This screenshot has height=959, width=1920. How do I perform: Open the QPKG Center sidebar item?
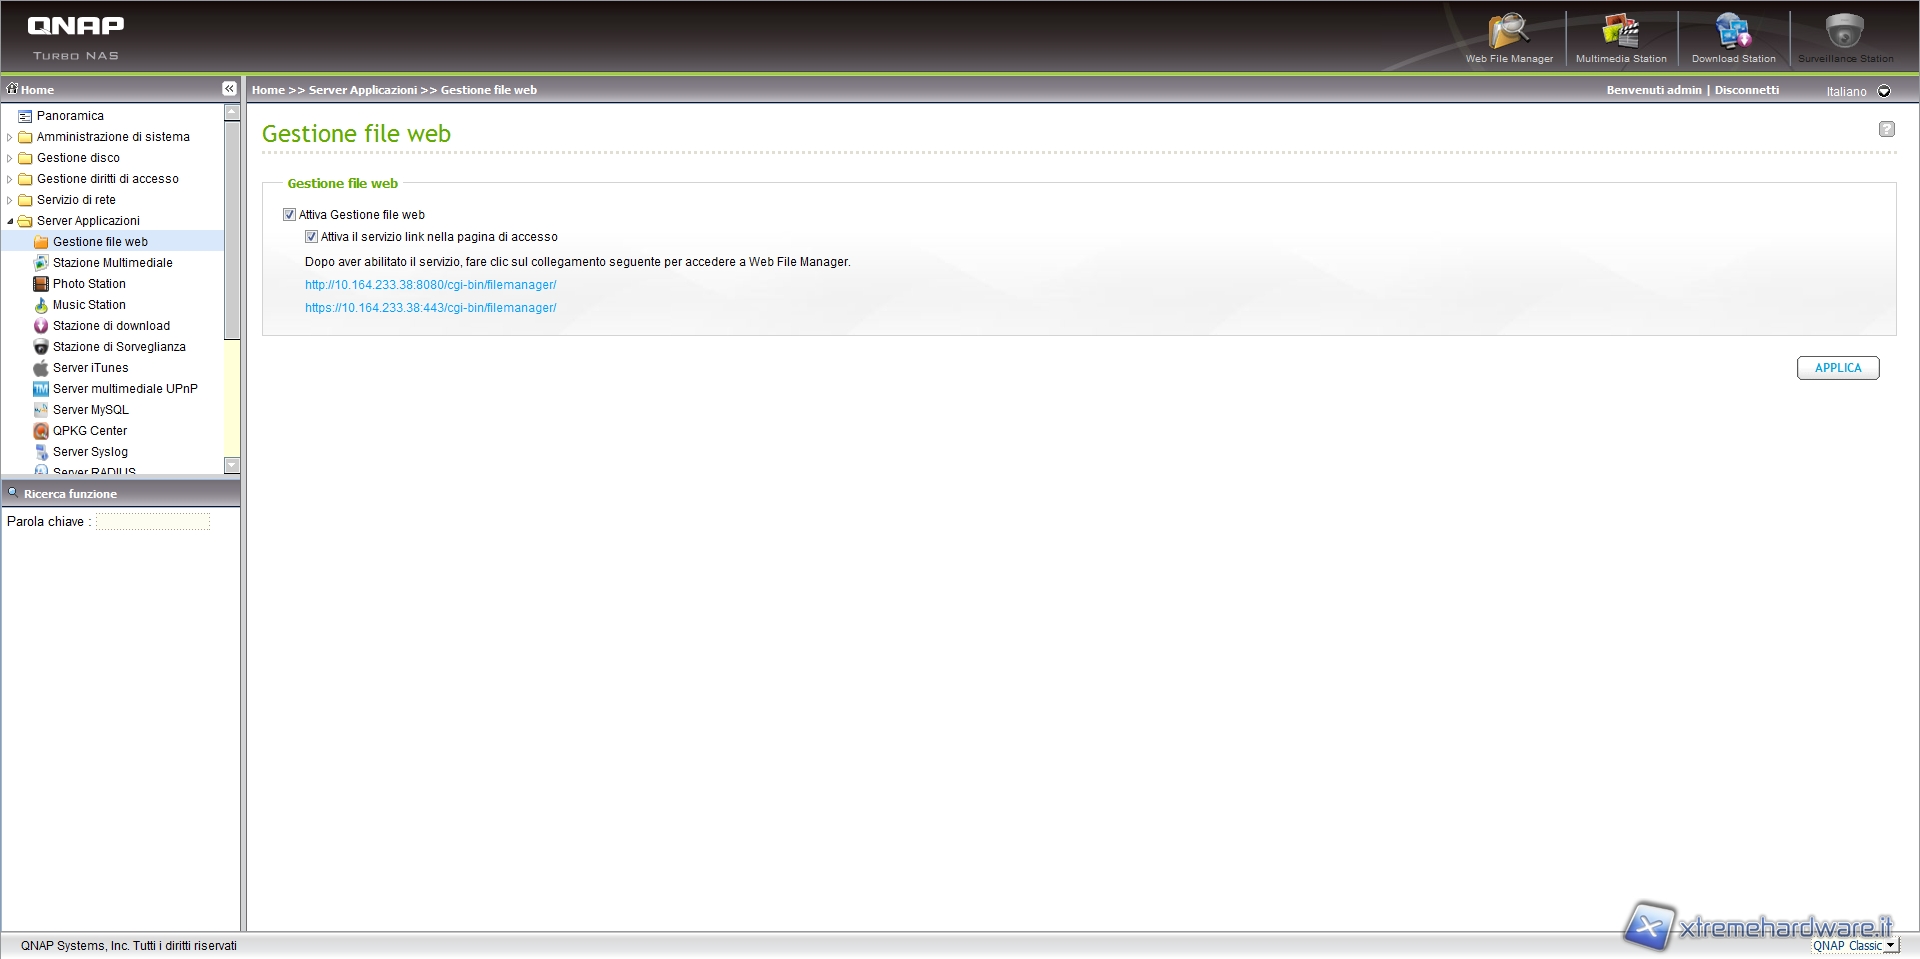pyautogui.click(x=90, y=431)
